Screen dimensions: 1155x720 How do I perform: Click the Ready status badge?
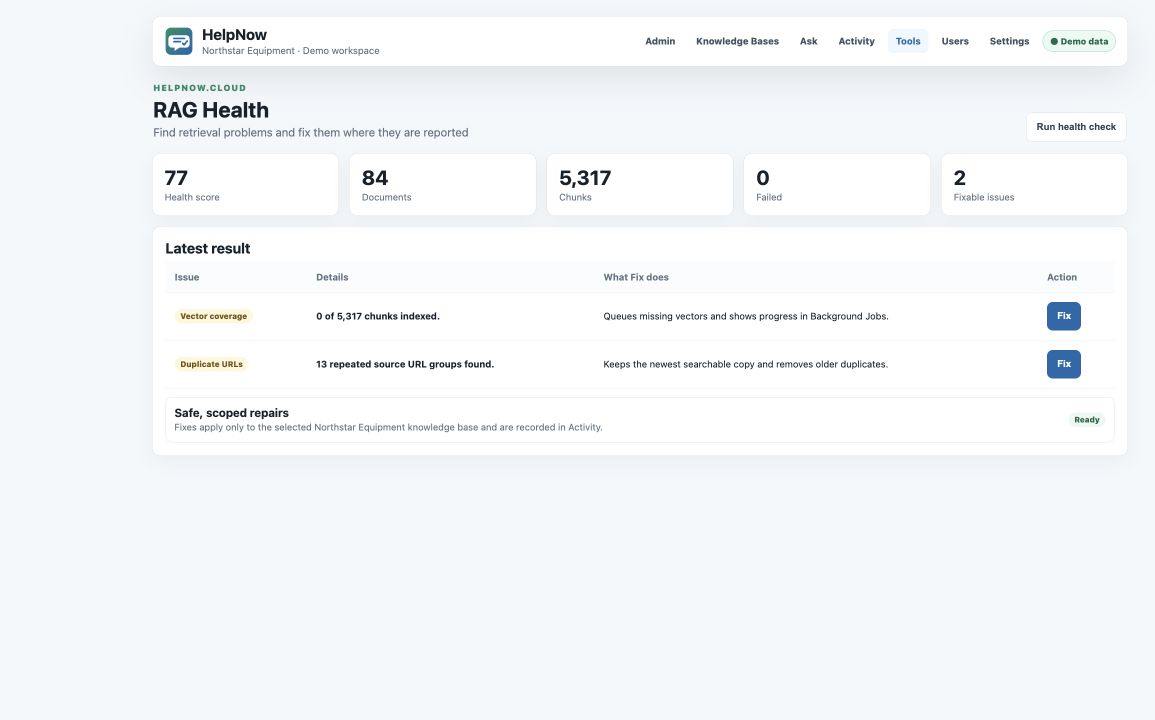coord(1086,420)
